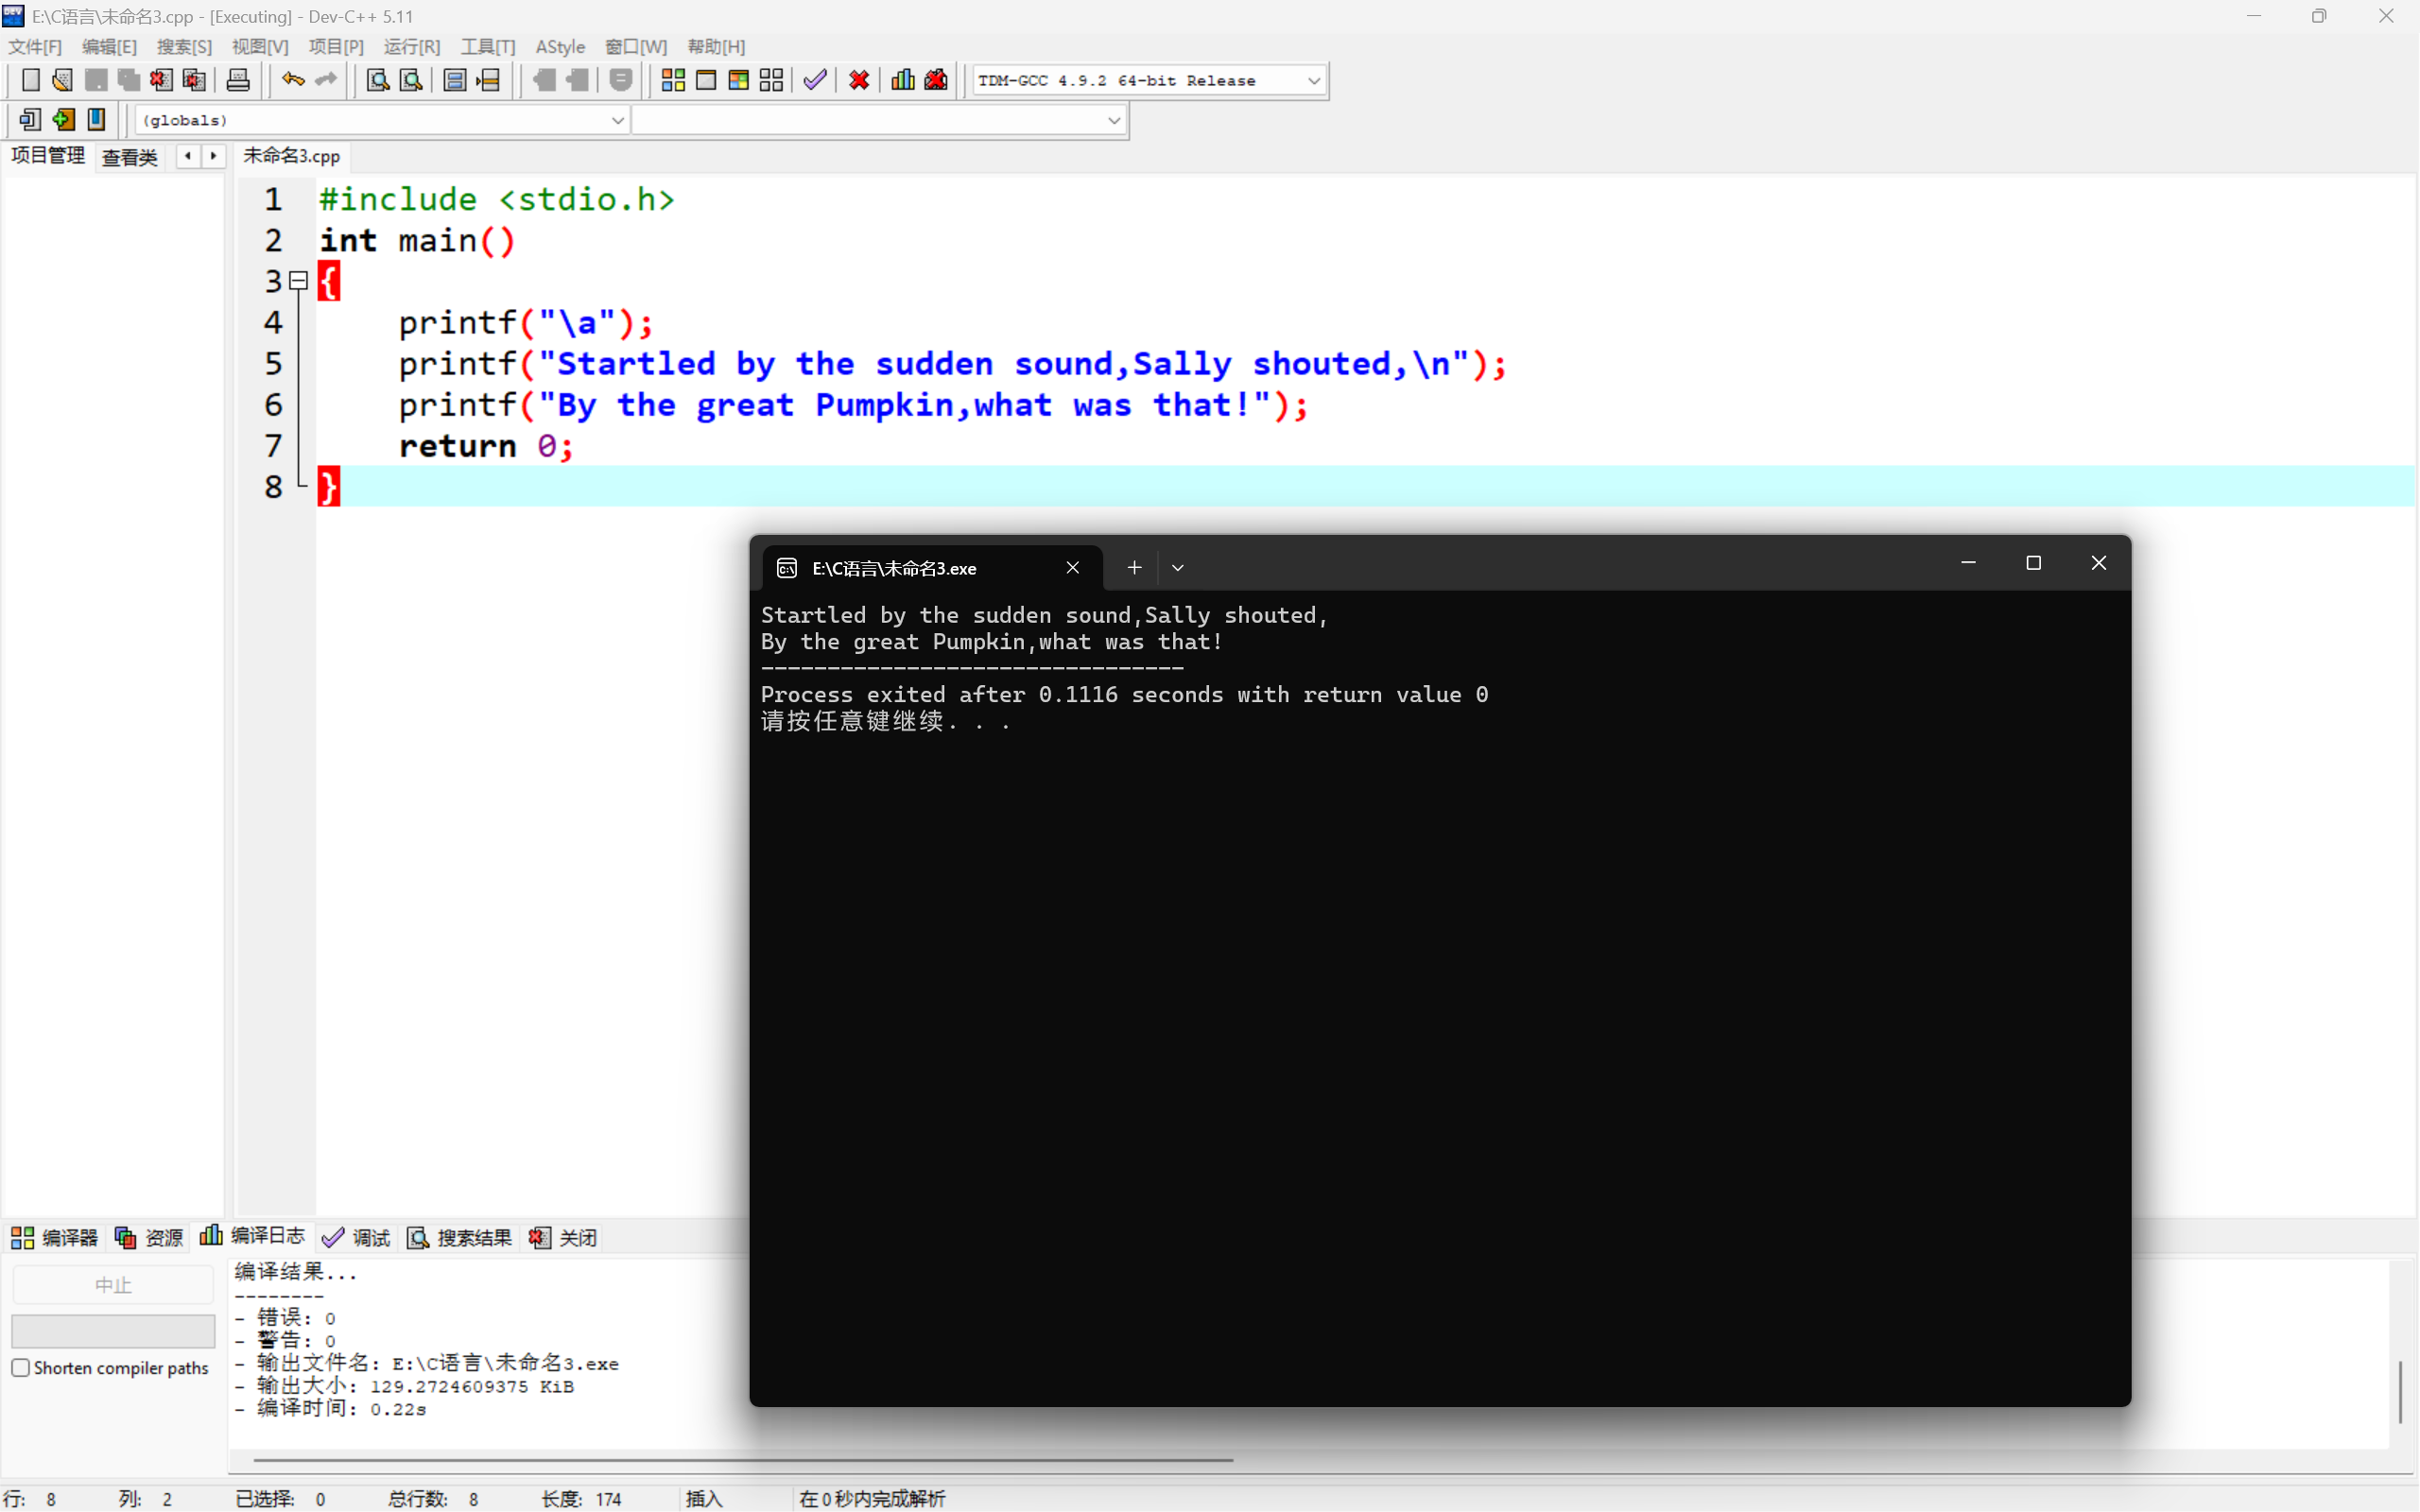Click the New file toolbar icon
Screen dimensions: 2420x1512
(x=30, y=80)
